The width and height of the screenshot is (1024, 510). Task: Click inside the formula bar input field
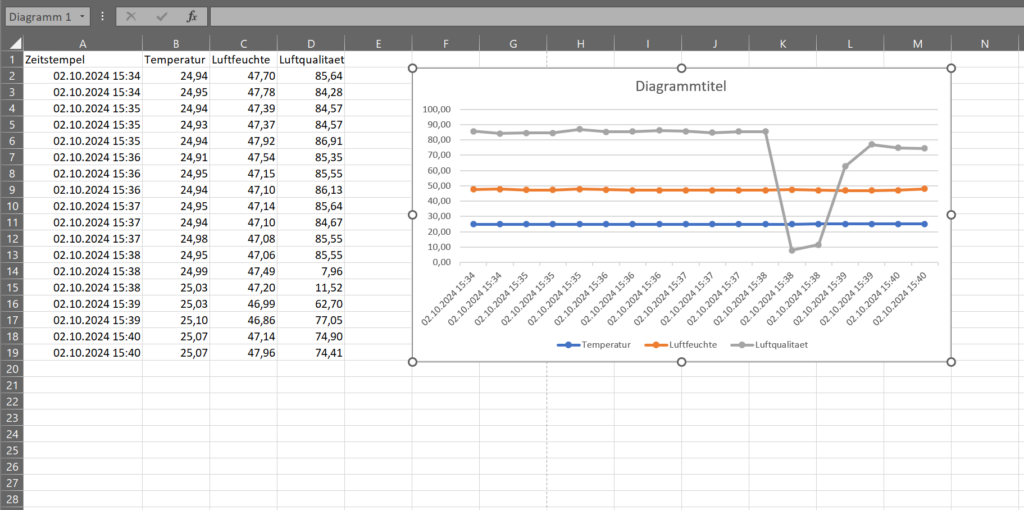(x=600, y=17)
